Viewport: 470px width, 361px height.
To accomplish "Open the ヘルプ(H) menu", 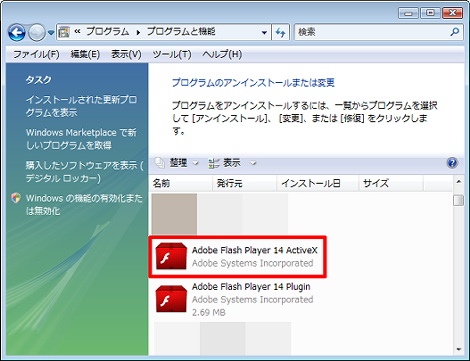I will (x=222, y=54).
